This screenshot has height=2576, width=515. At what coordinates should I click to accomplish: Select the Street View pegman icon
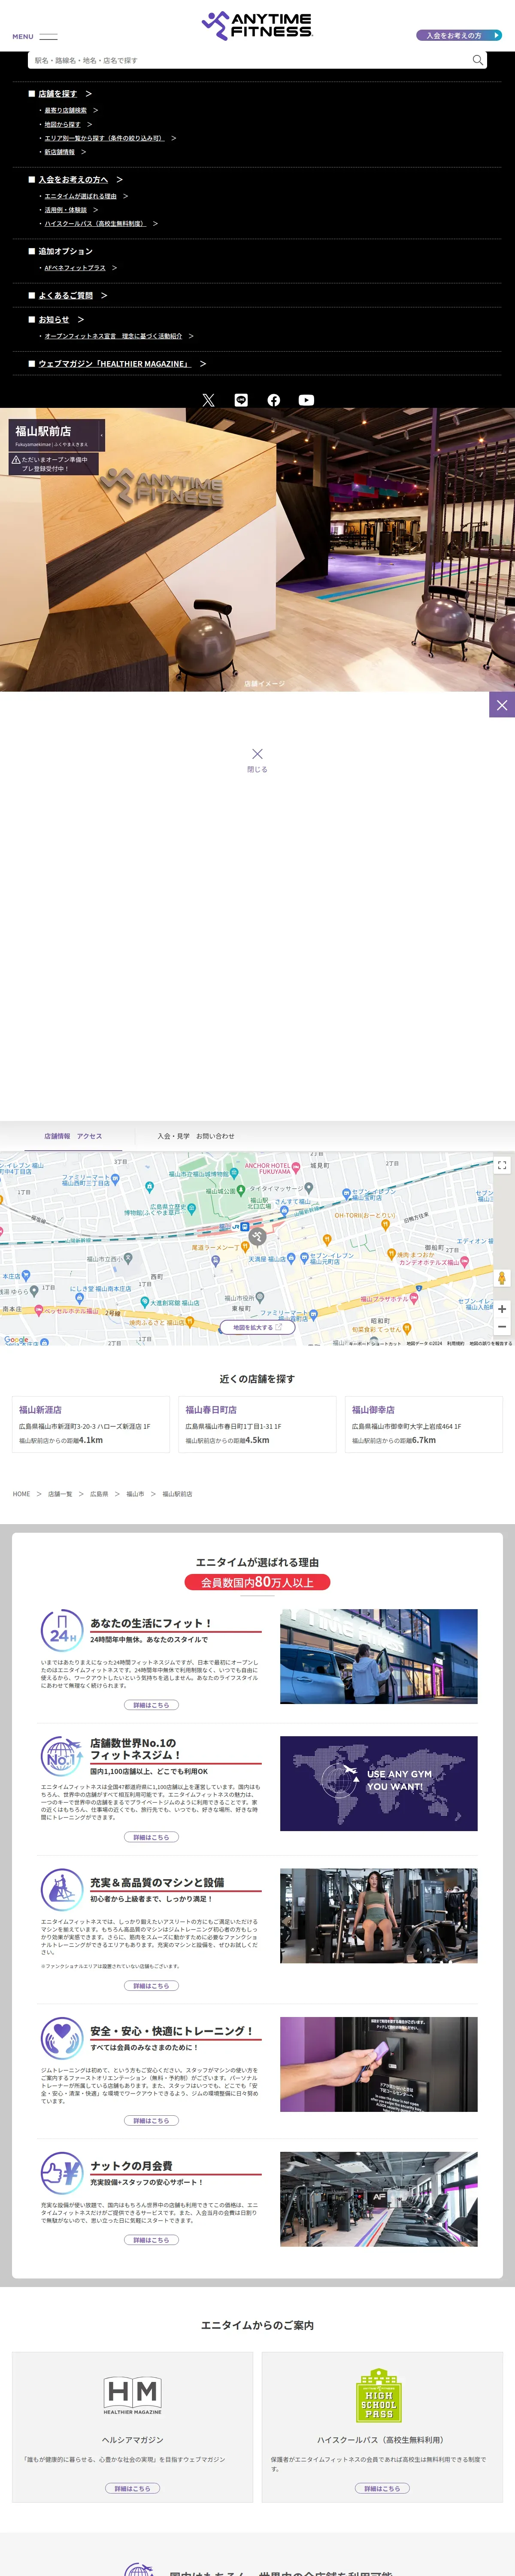[502, 1278]
